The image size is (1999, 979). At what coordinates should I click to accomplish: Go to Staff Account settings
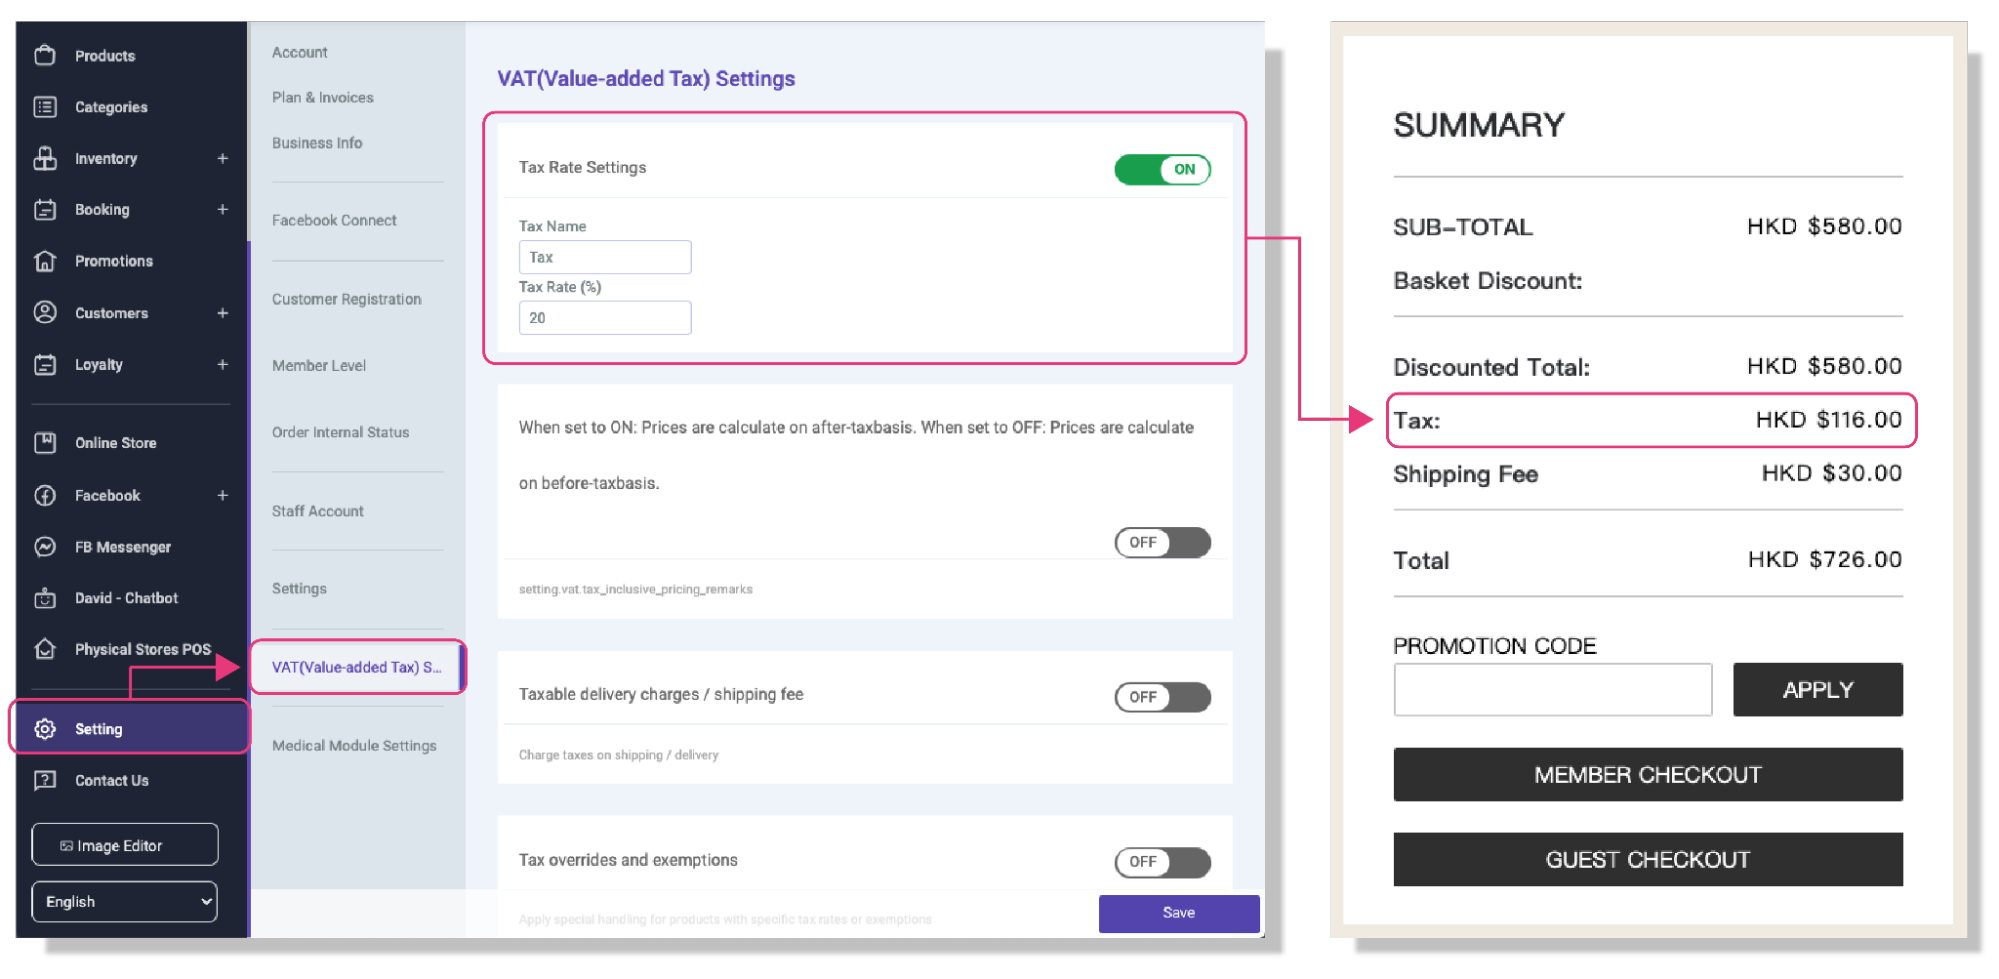click(x=318, y=511)
